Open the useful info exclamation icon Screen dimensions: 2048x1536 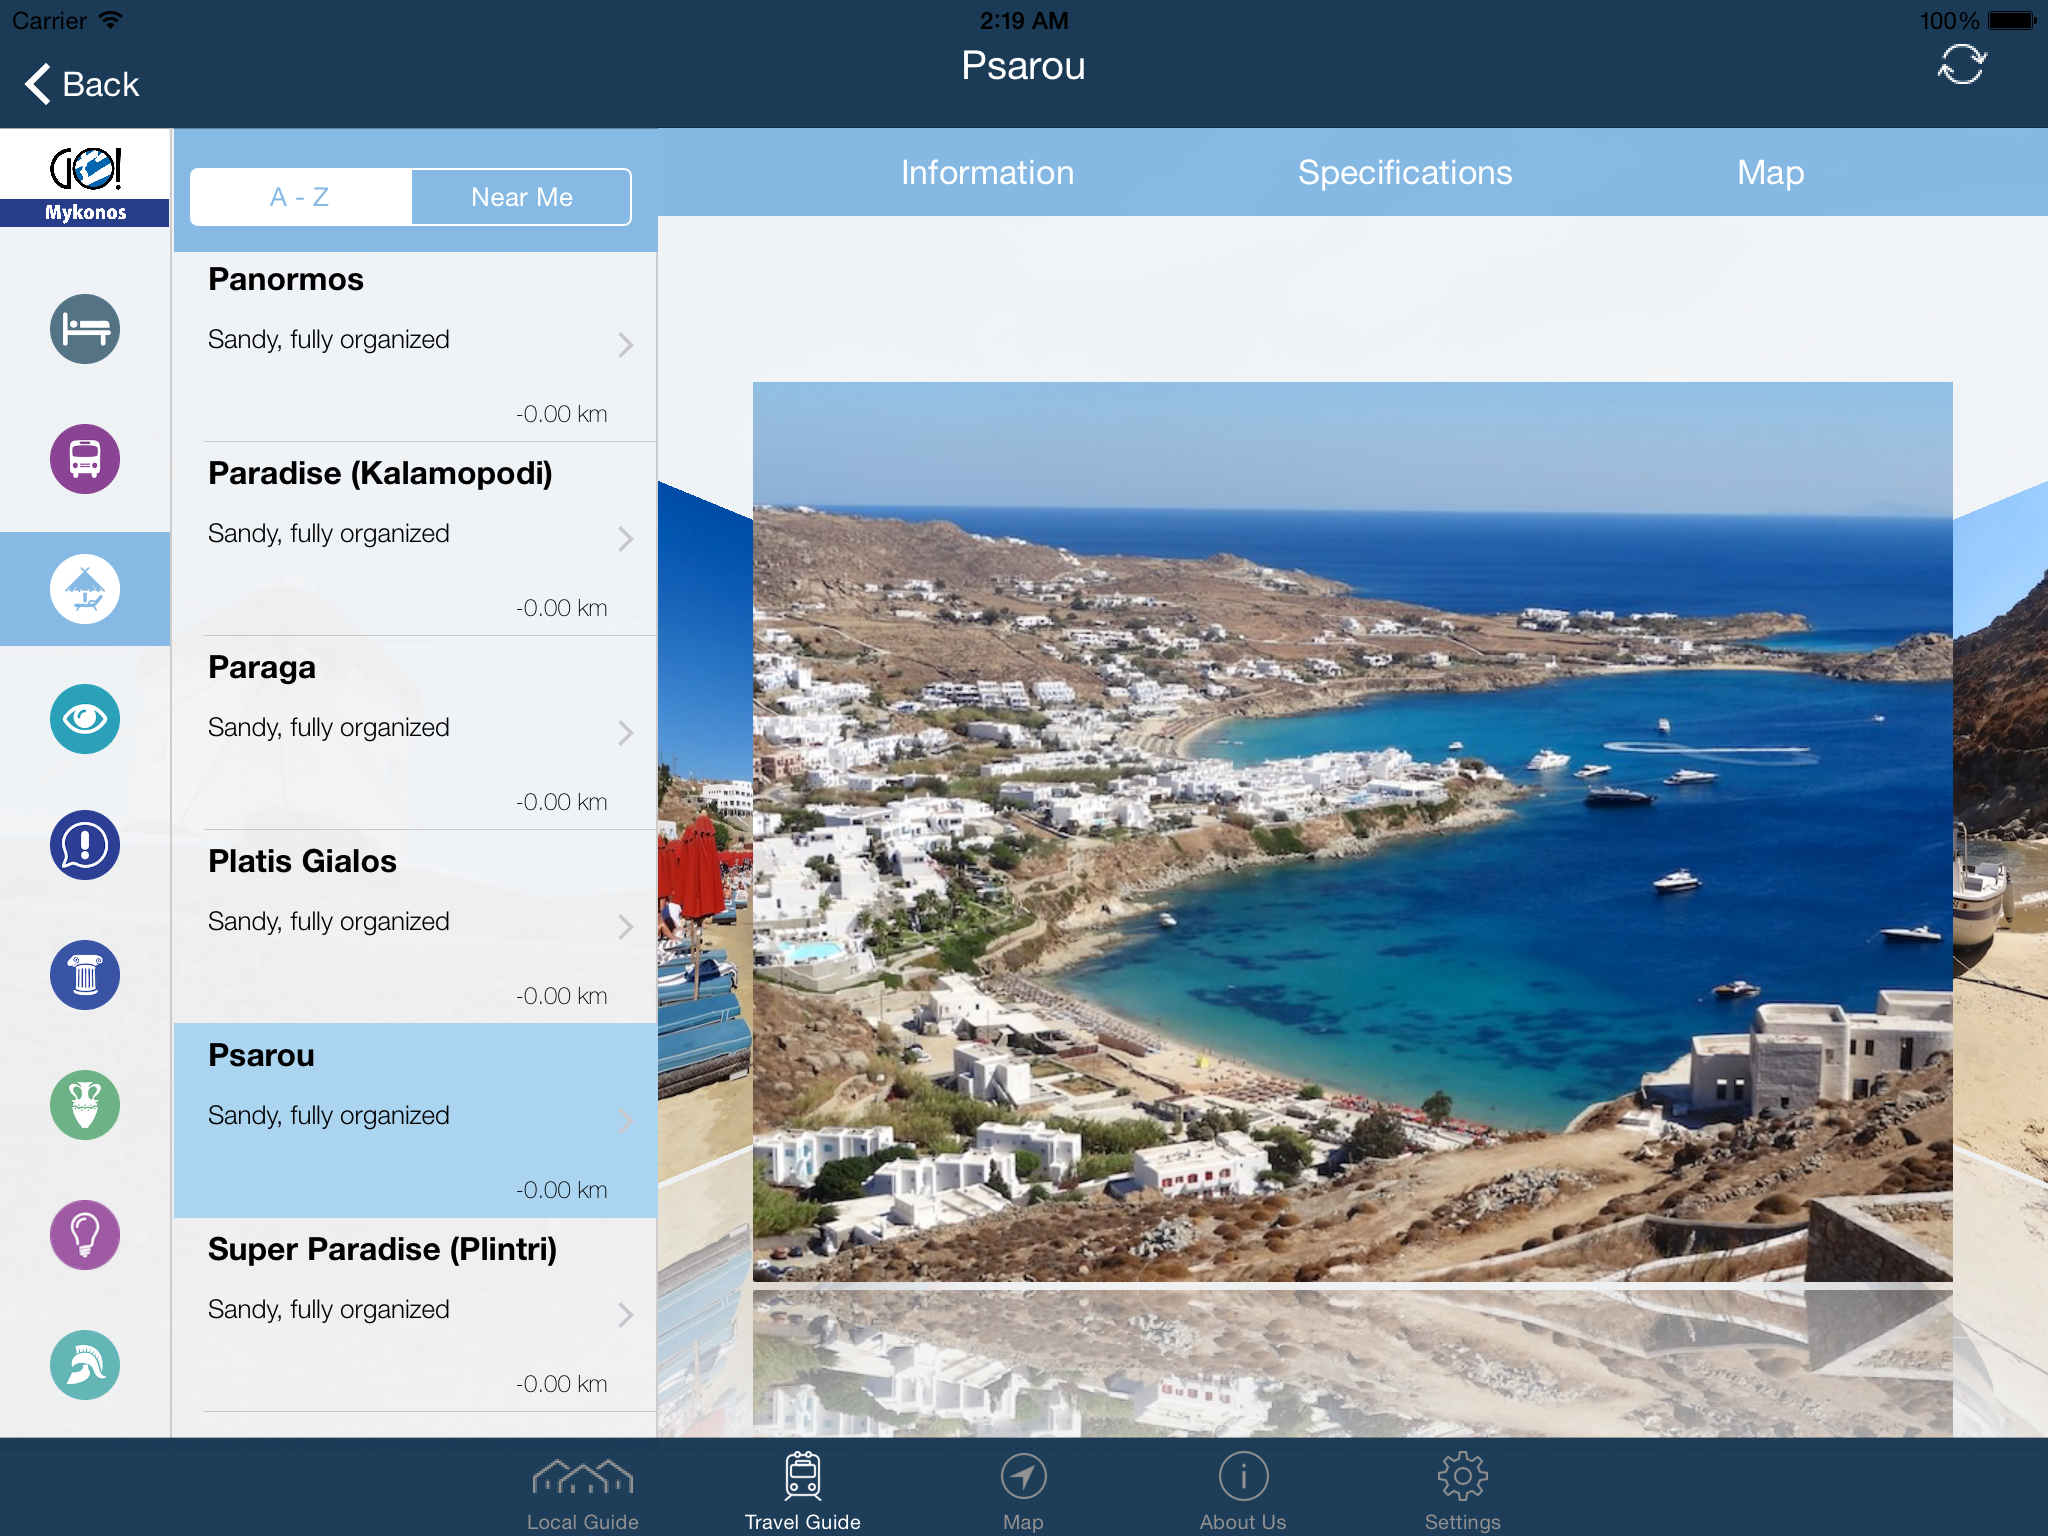[85, 845]
